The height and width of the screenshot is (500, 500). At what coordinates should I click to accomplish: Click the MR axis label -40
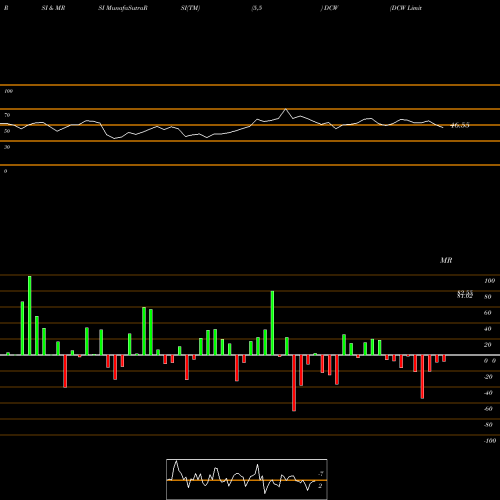click(x=488, y=393)
